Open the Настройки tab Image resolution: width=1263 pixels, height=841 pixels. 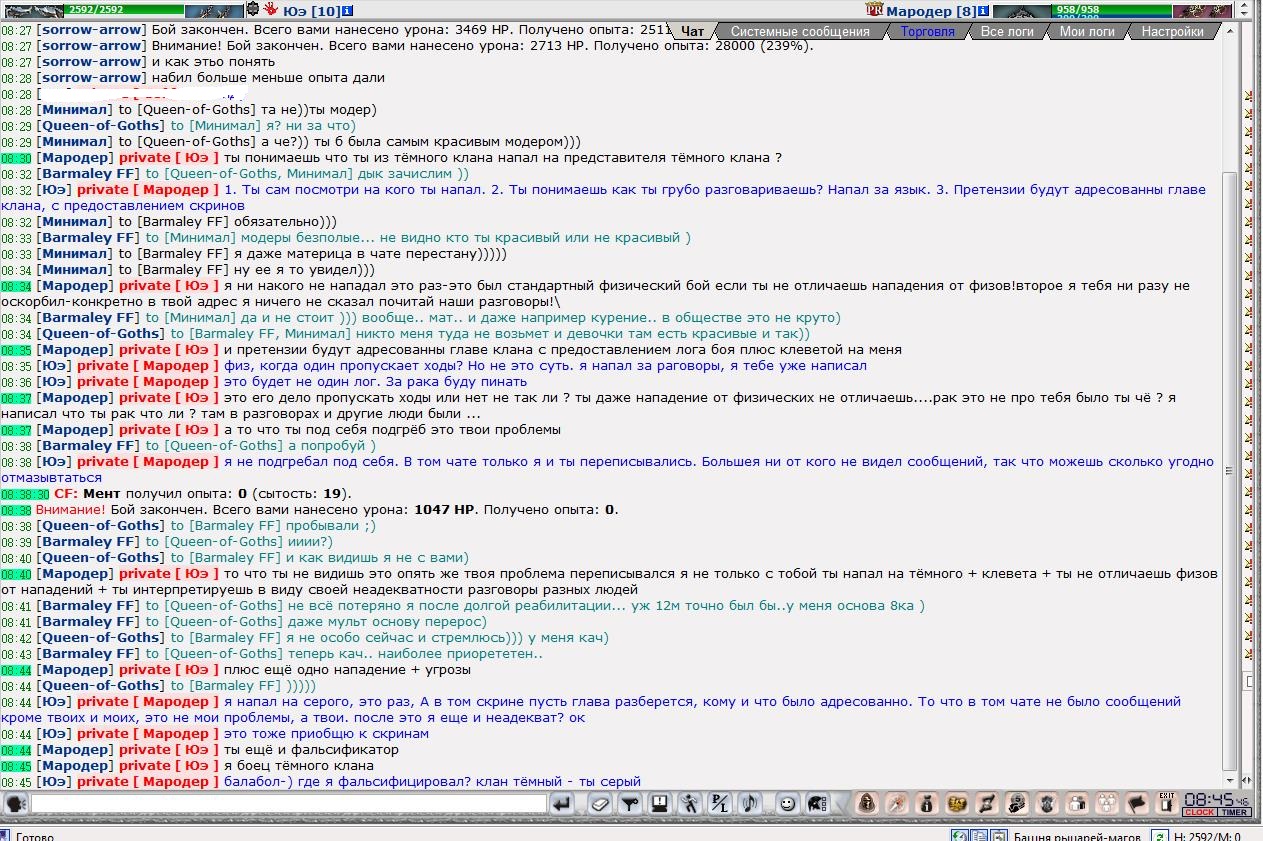pos(1172,31)
